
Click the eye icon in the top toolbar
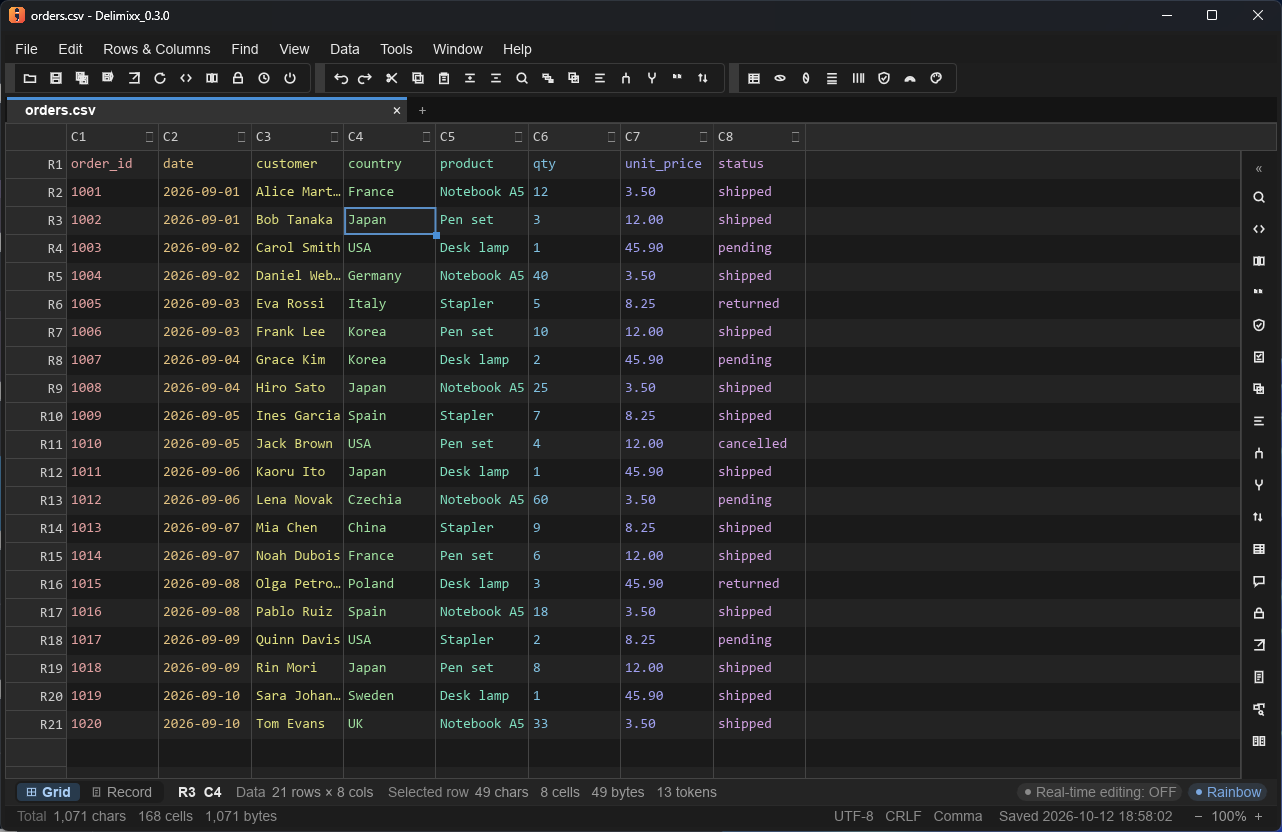(780, 78)
